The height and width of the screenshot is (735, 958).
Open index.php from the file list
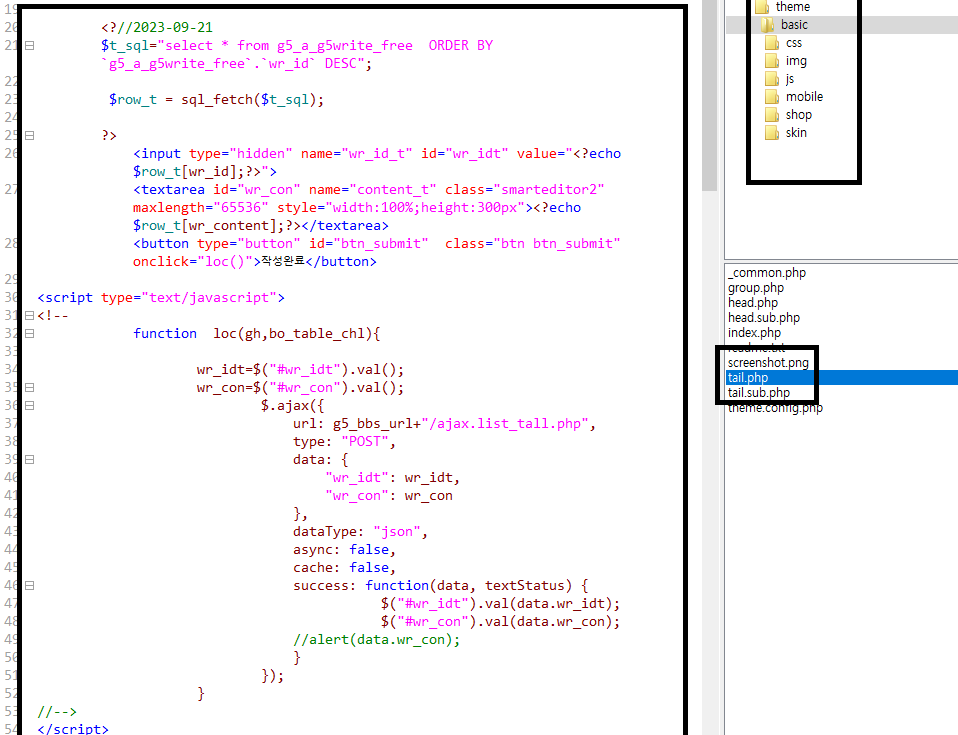[x=755, y=333]
